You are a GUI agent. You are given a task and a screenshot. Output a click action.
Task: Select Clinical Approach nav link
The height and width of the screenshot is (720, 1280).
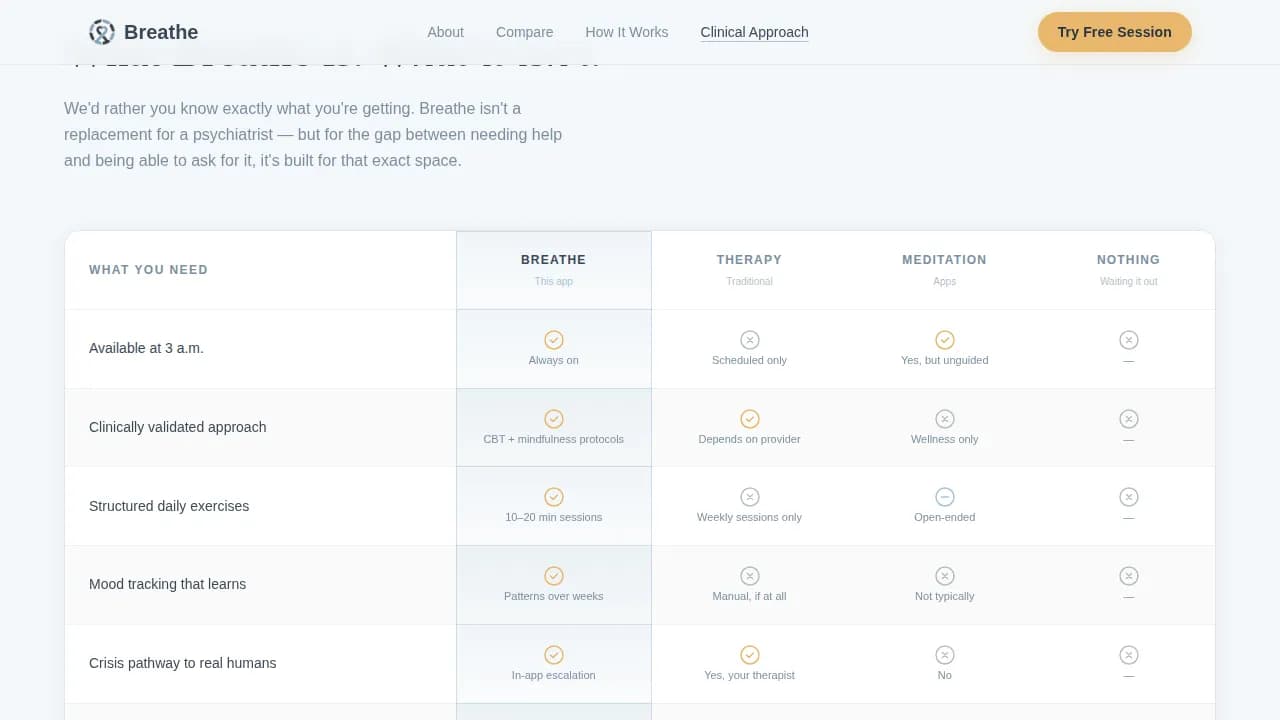click(754, 32)
